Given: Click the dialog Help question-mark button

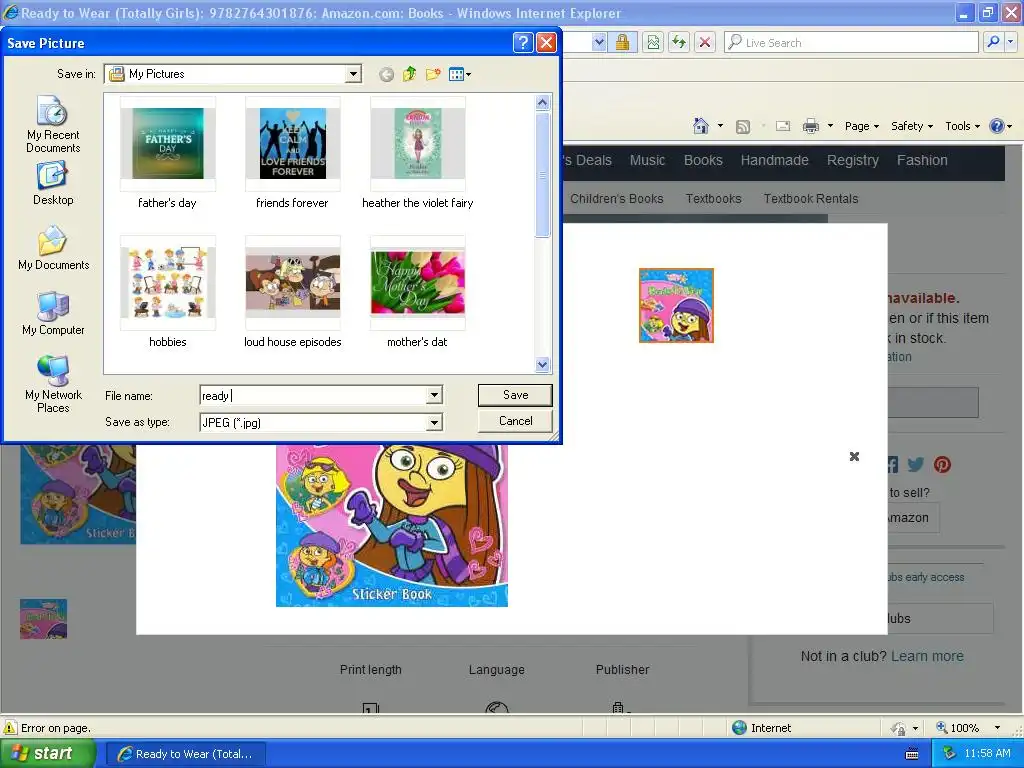Looking at the screenshot, I should 522,42.
